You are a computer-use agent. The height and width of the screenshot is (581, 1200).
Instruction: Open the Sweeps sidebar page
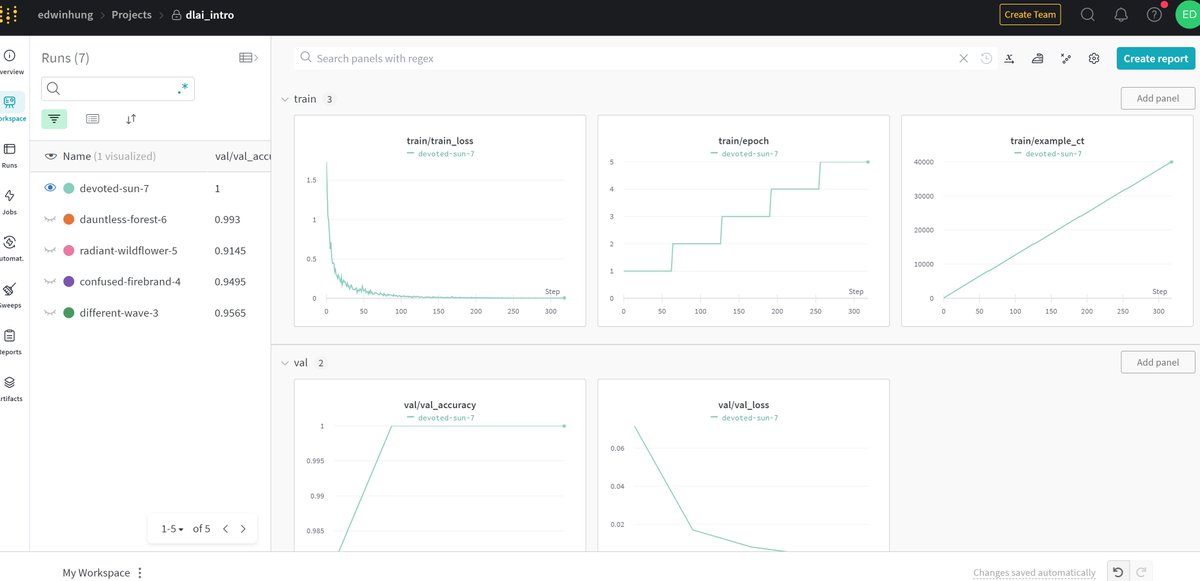click(x=9, y=295)
